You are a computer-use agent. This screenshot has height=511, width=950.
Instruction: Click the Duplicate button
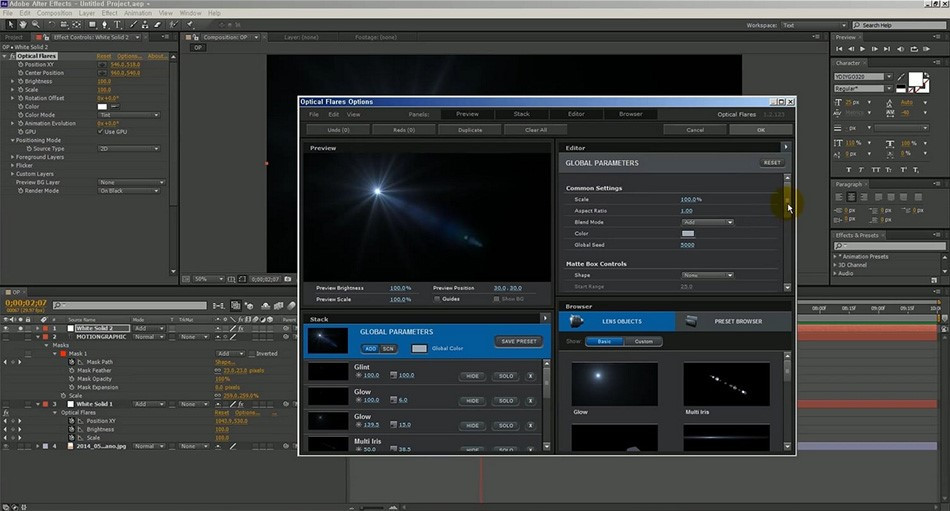470,130
